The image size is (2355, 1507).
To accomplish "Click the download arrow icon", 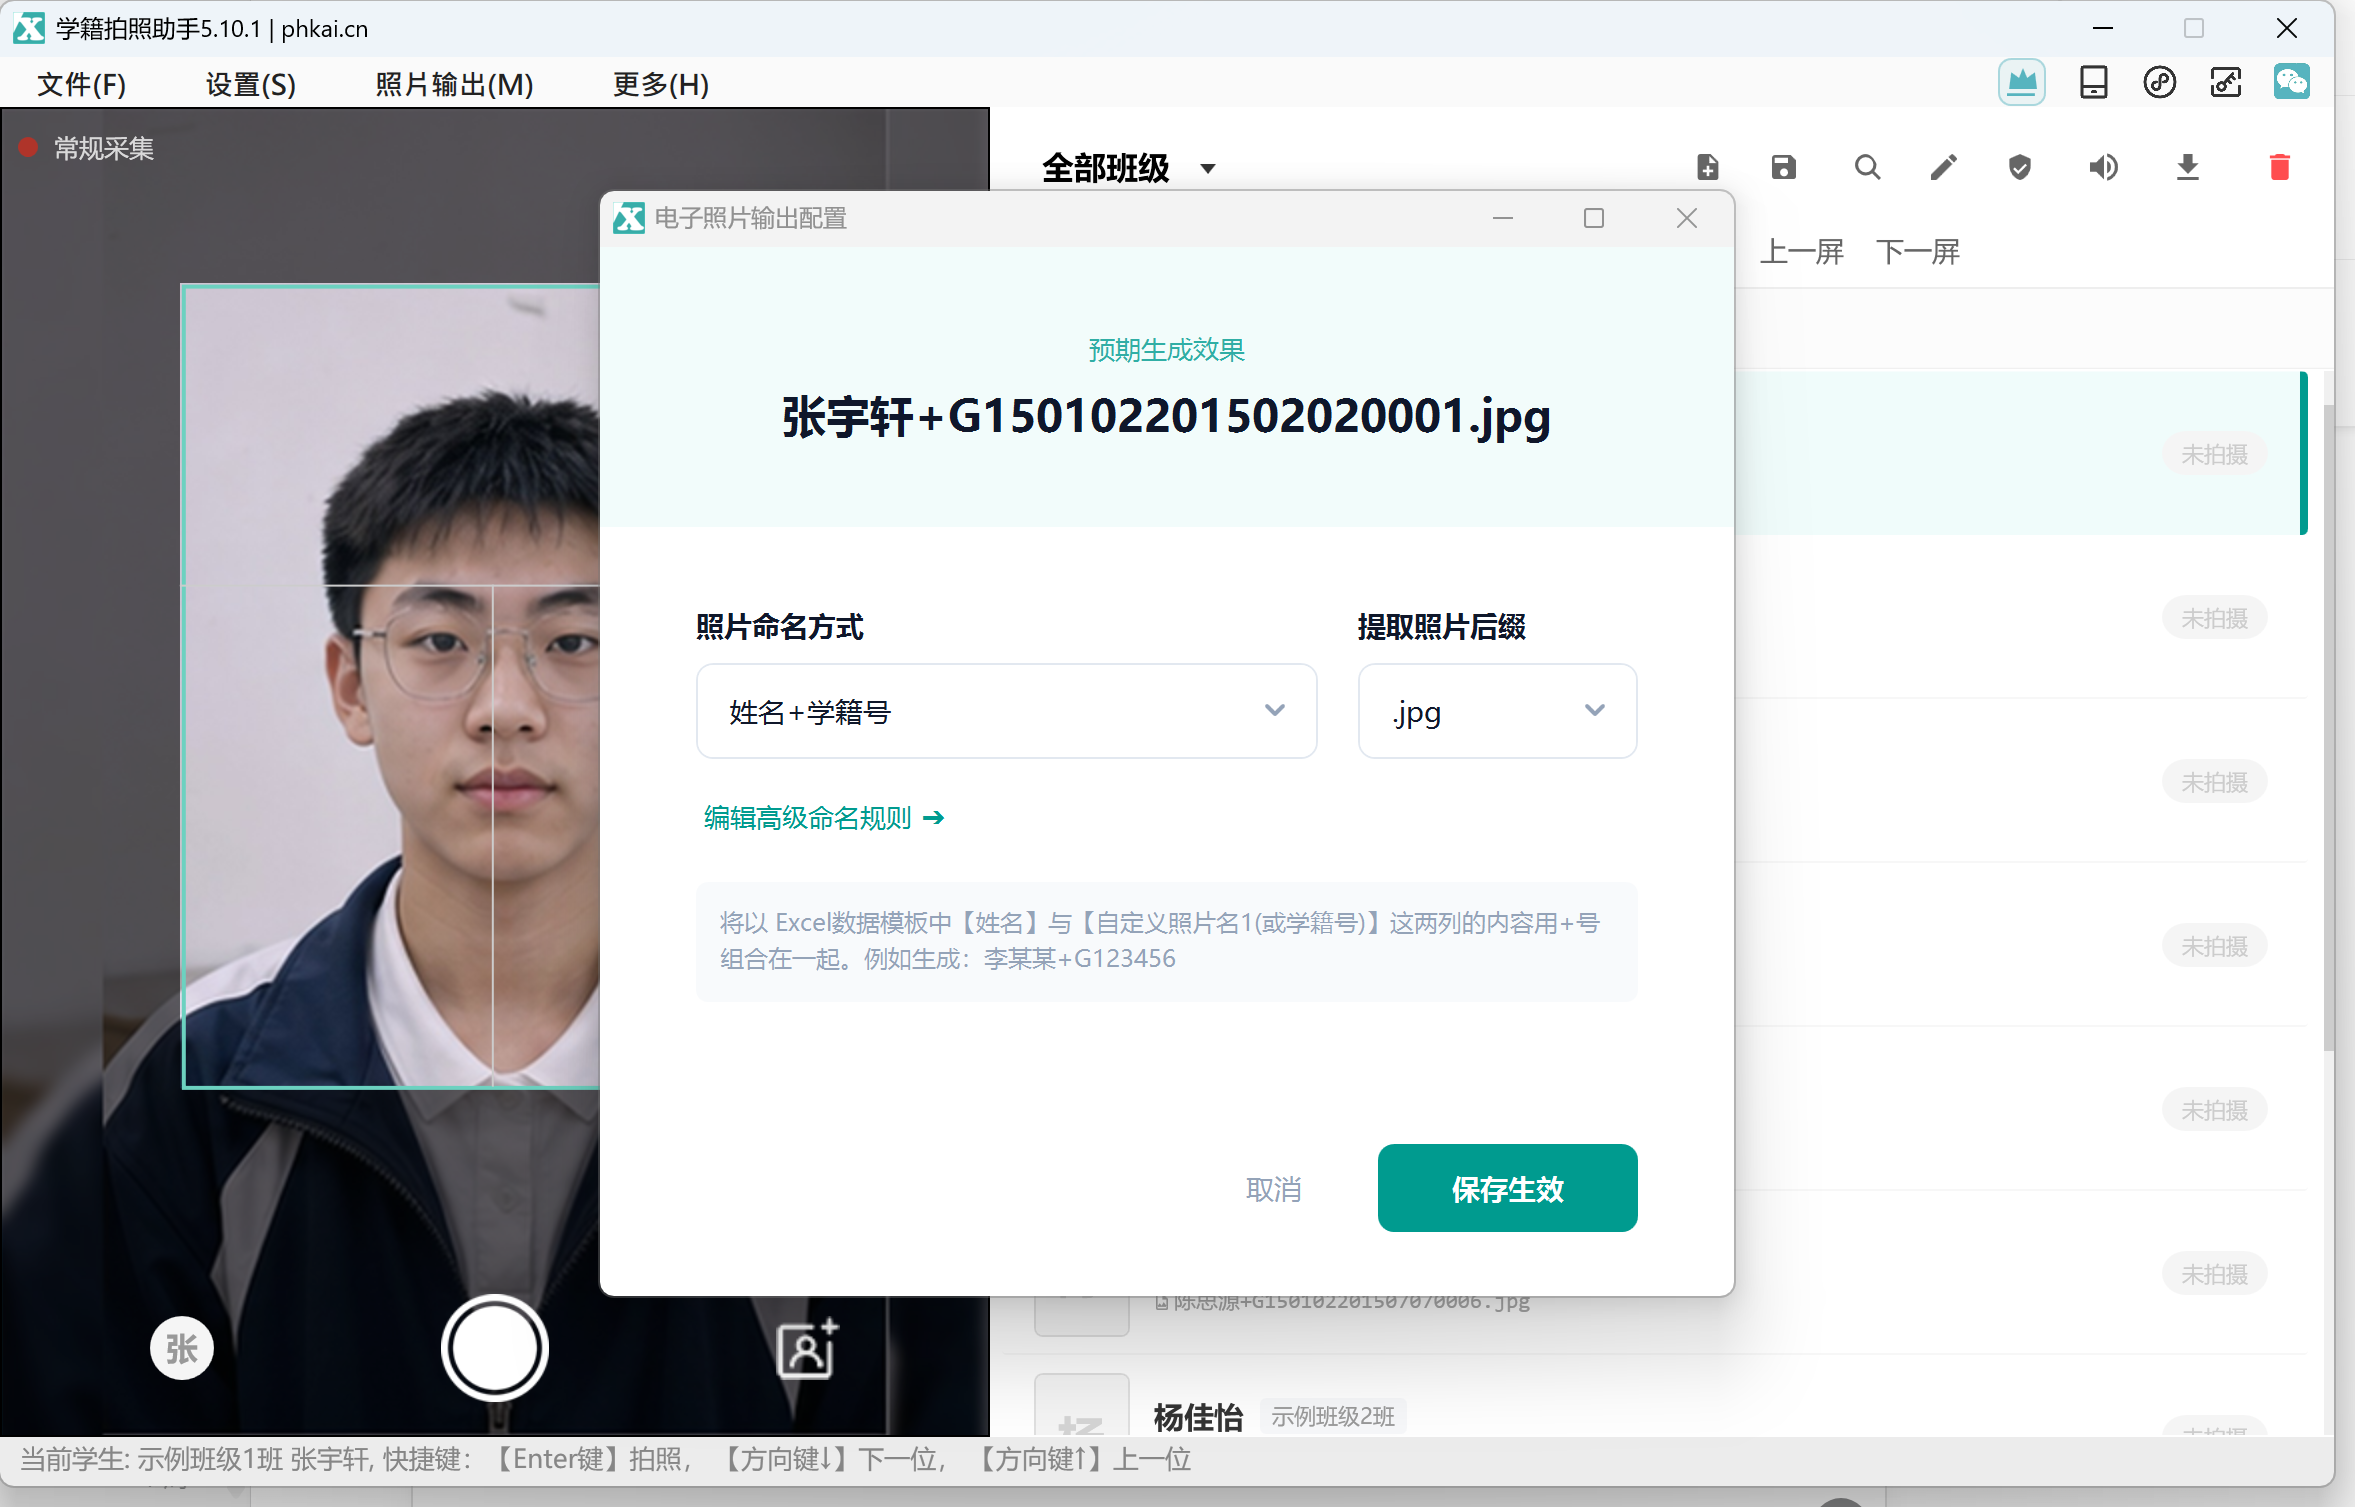I will pyautogui.click(x=2187, y=167).
